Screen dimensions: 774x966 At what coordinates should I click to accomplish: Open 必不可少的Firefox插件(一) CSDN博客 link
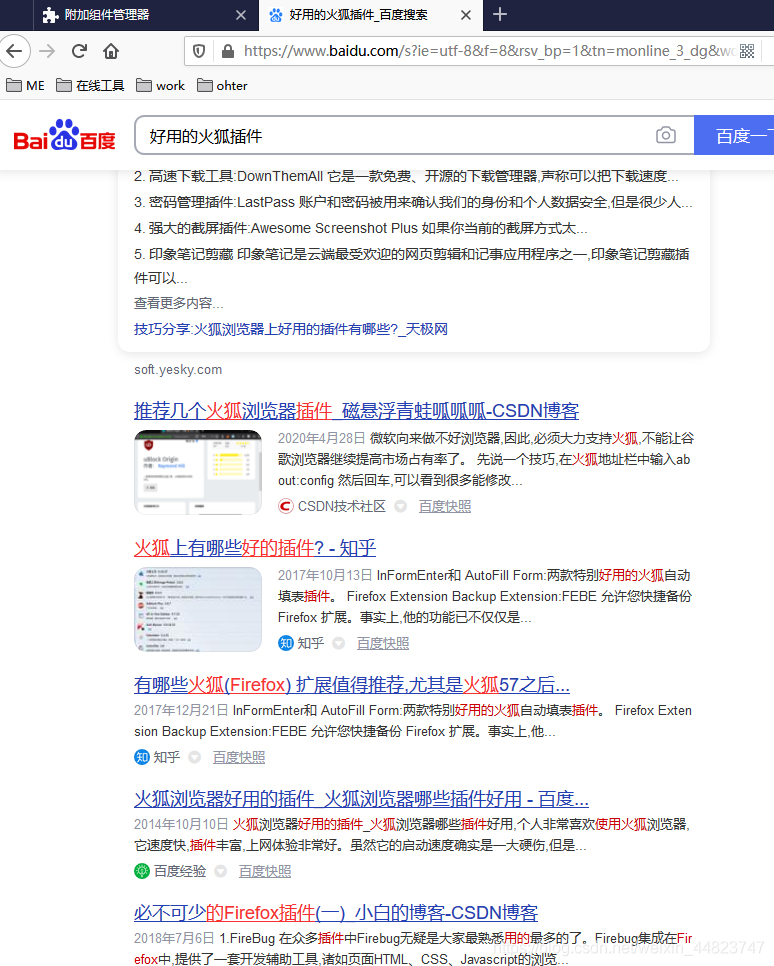(x=336, y=912)
